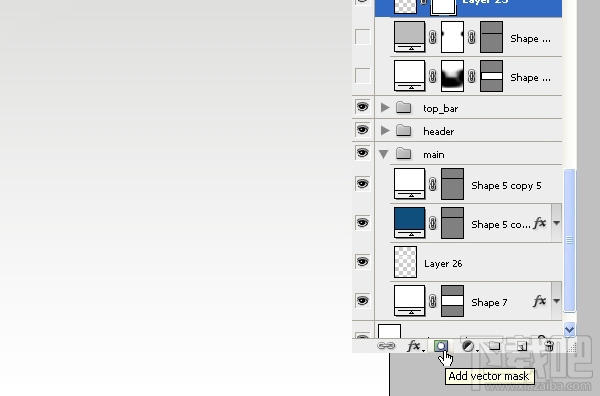Click the fx icon on the Shape 7 layer
Screen dimensions: 600x396
click(x=540, y=302)
